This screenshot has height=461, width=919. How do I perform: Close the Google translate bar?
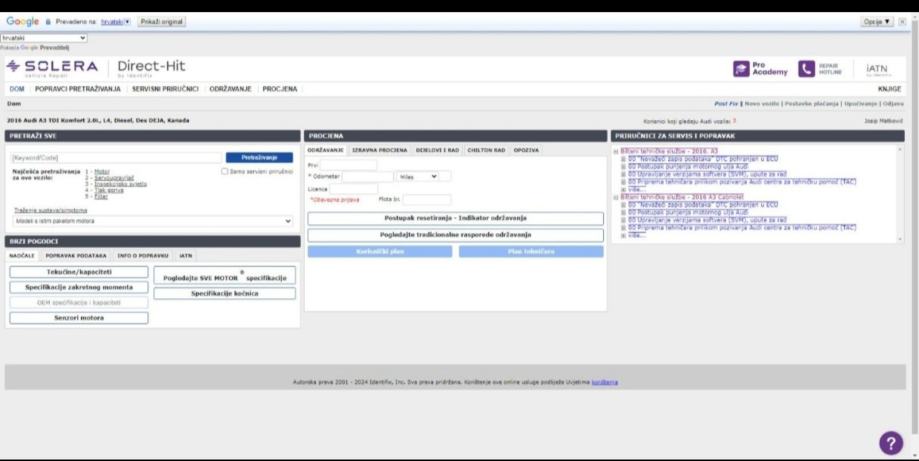(x=902, y=22)
